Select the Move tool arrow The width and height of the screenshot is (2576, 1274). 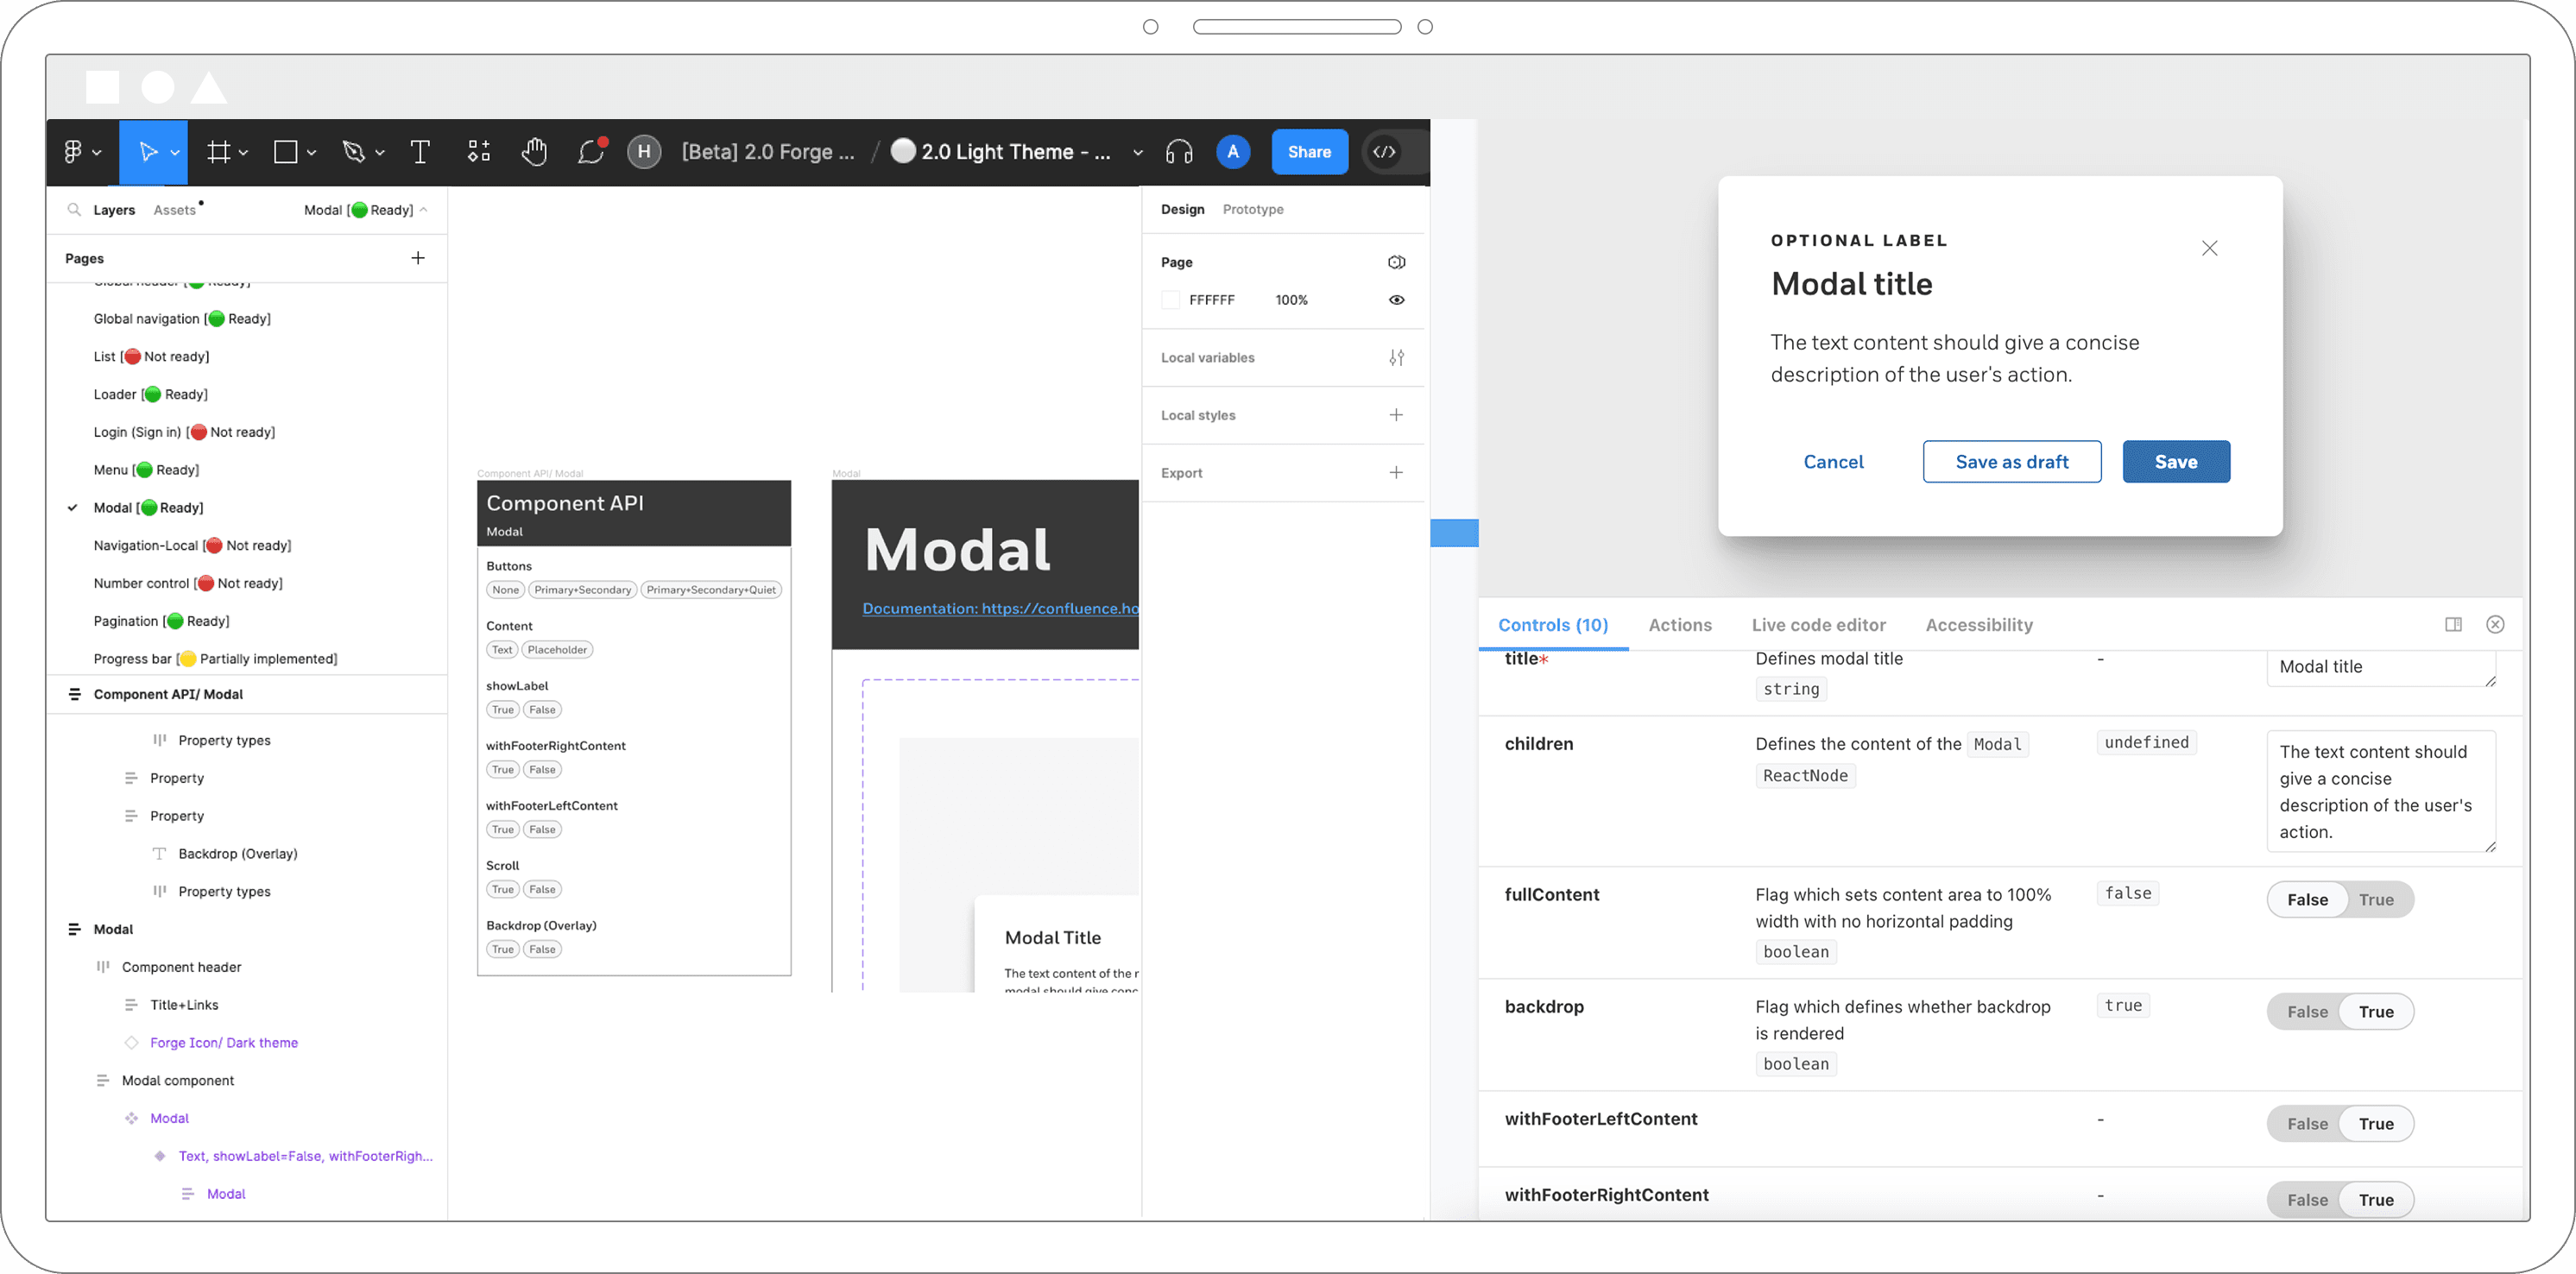click(148, 152)
